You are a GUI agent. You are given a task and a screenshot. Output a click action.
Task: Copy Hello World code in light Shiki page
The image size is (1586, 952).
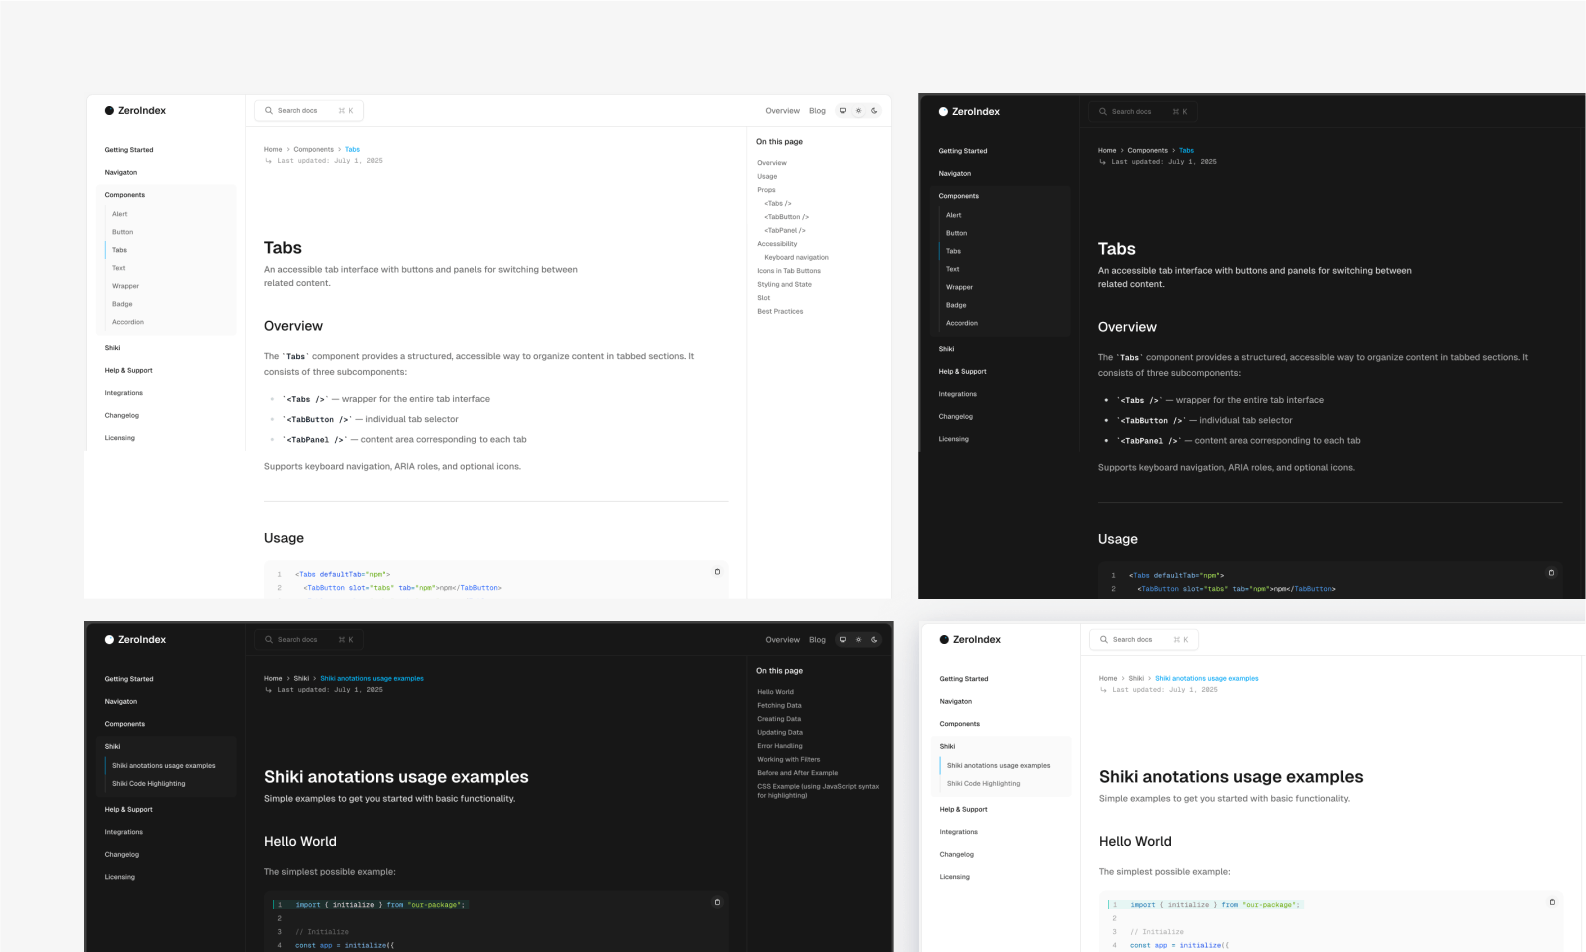1552,902
